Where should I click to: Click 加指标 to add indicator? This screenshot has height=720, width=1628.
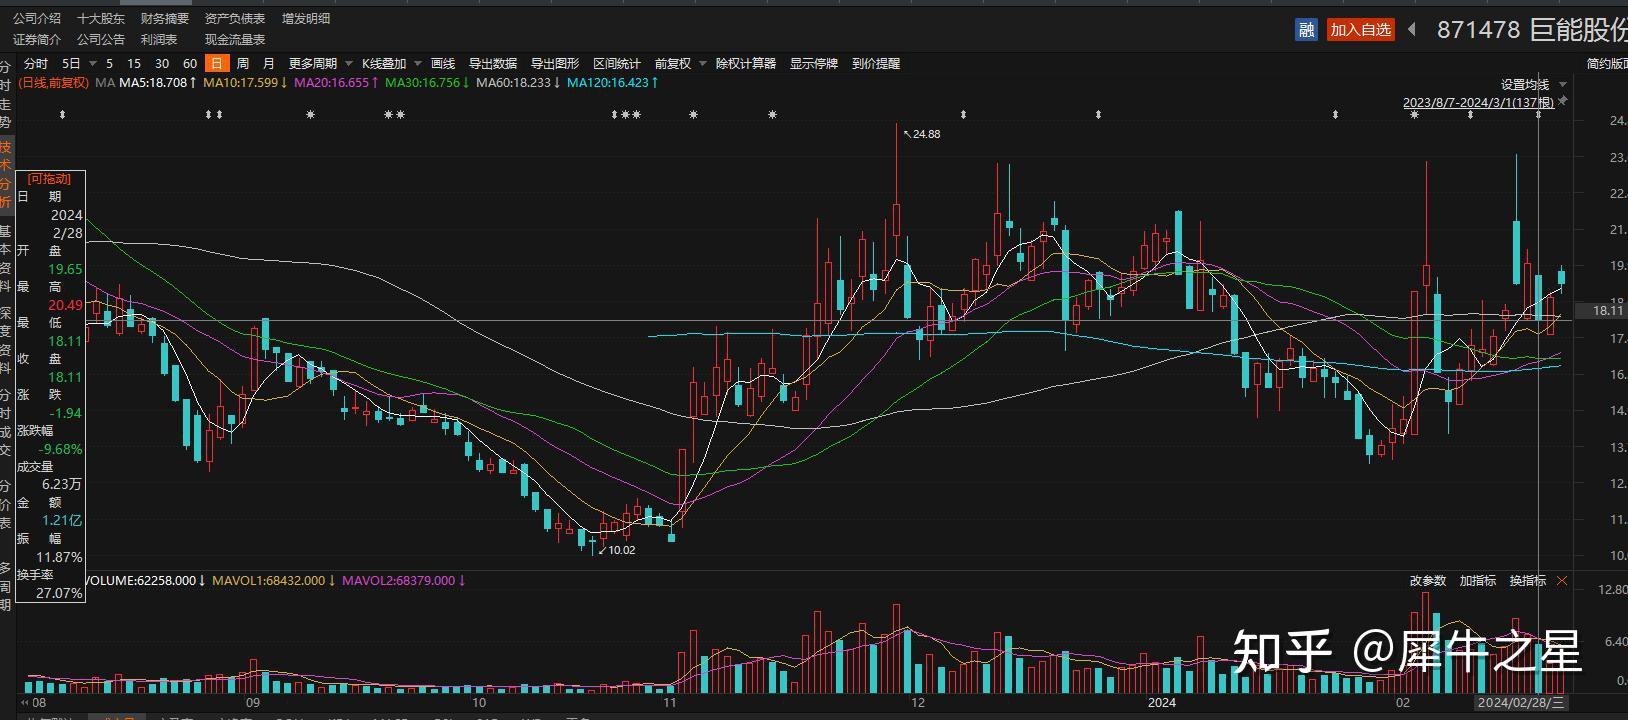pyautogui.click(x=1478, y=581)
